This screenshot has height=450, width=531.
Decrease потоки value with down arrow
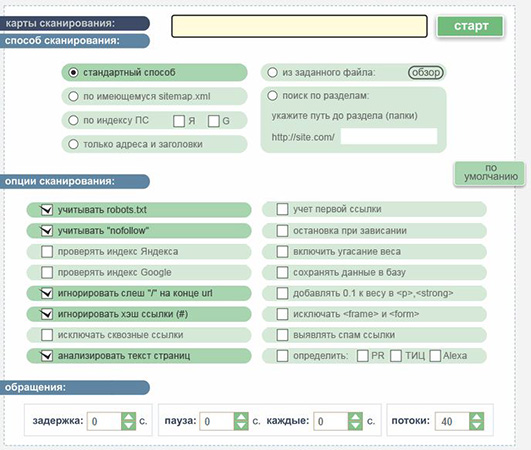tap(477, 426)
